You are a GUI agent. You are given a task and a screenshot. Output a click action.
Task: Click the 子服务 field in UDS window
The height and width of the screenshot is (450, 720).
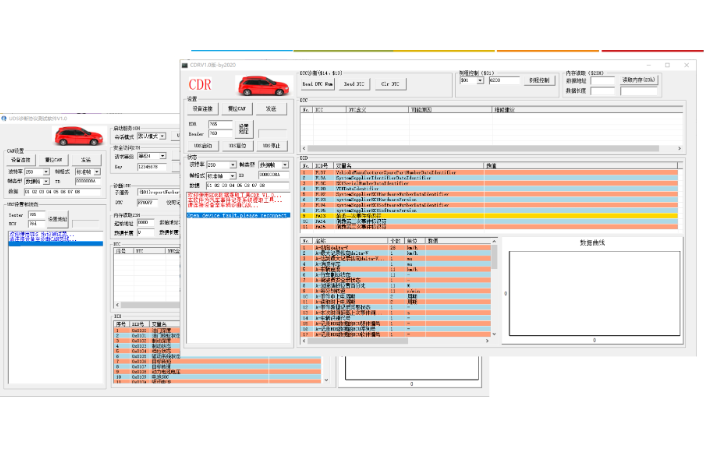coord(158,192)
